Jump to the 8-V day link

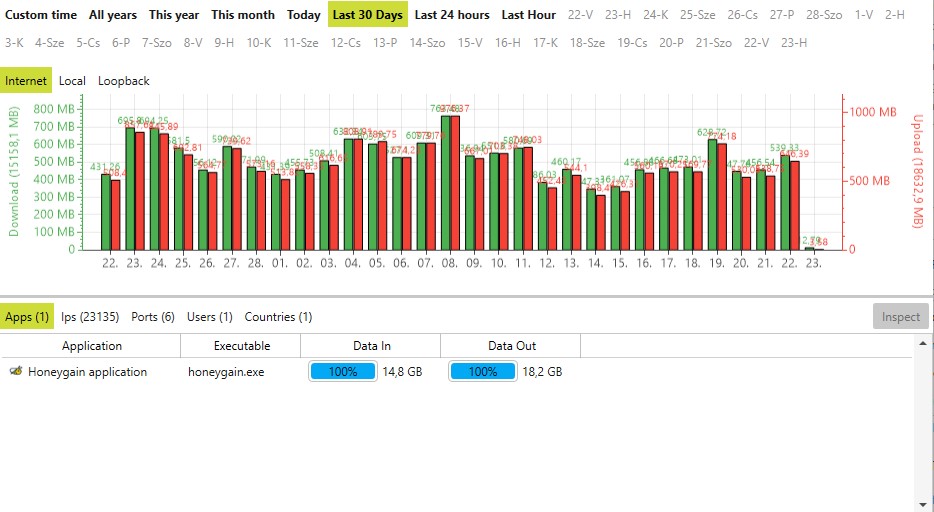click(x=193, y=43)
